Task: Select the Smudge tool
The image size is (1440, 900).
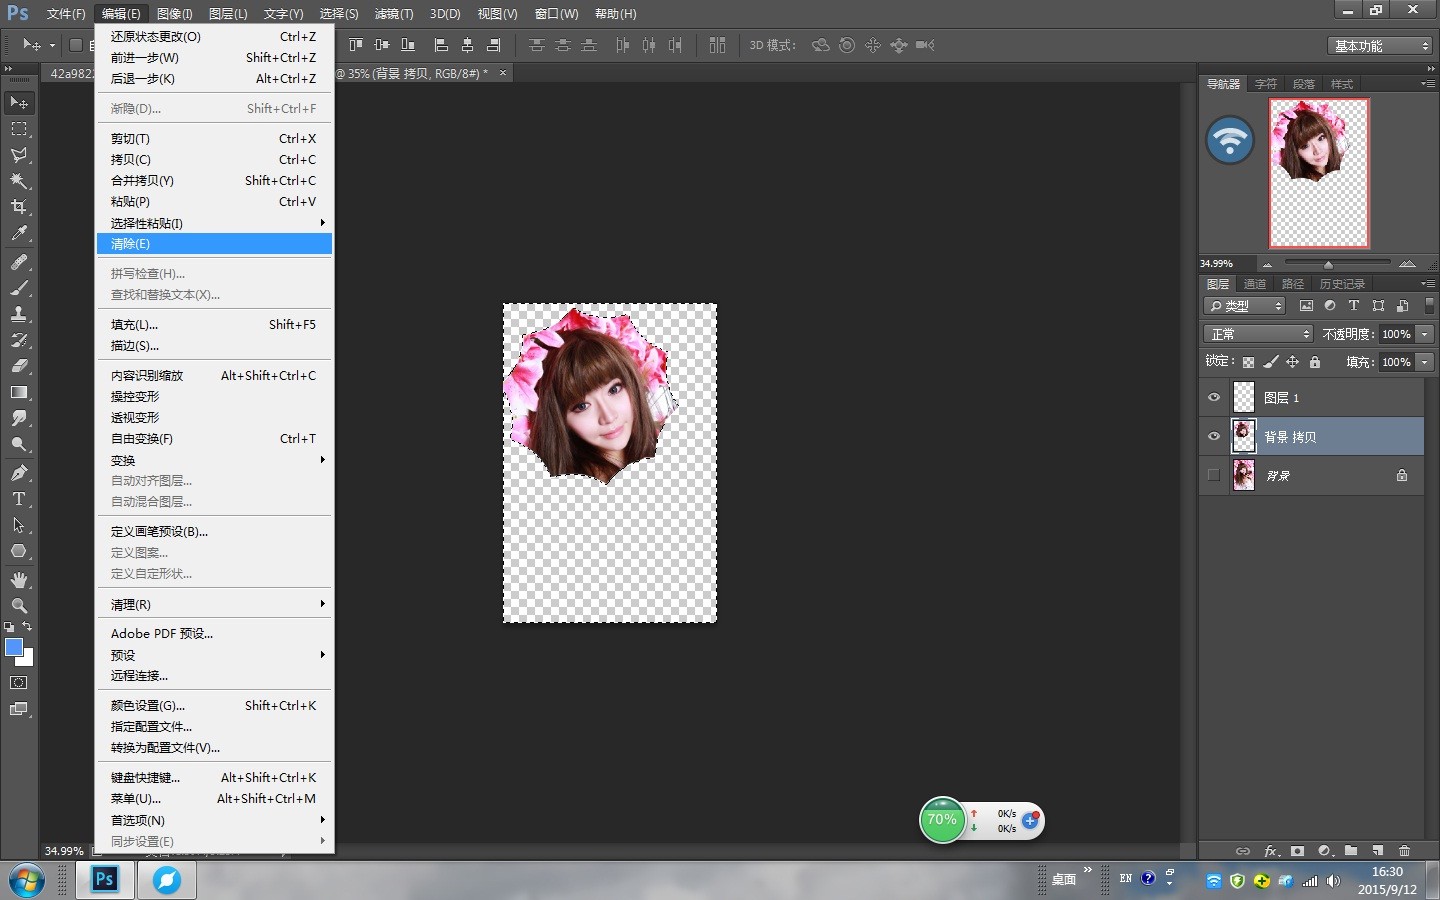Action: pos(19,418)
